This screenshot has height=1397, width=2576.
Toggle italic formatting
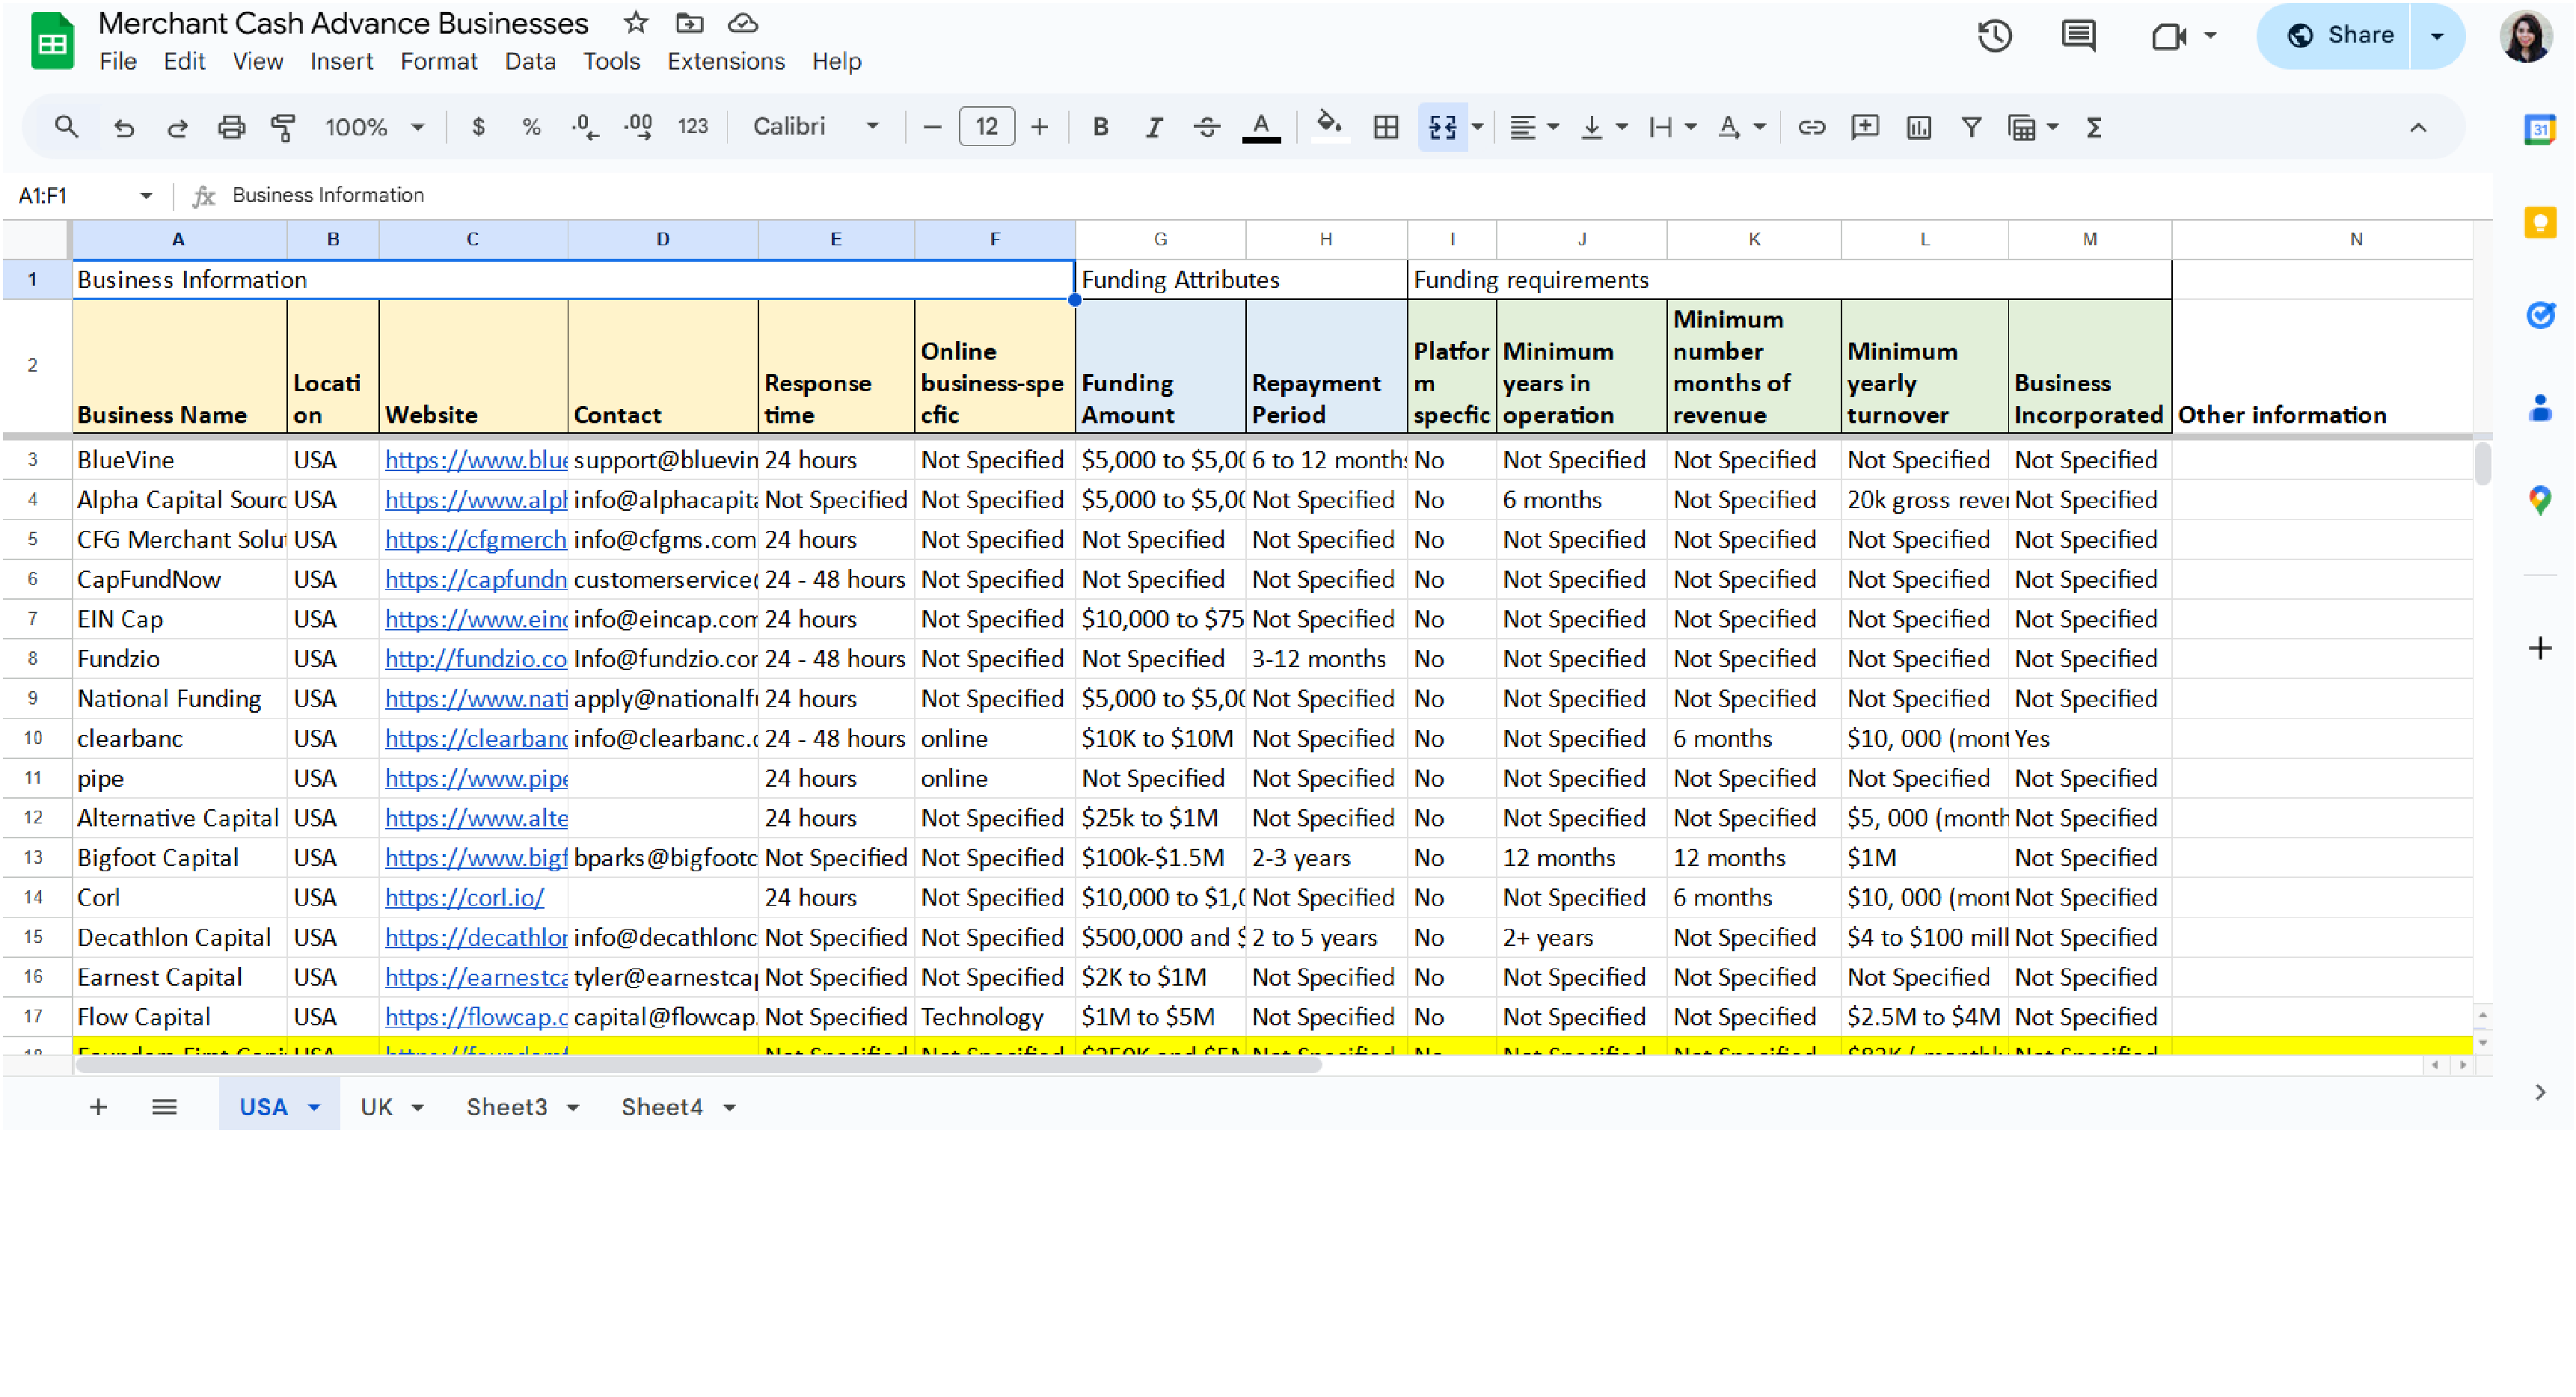coord(1153,127)
